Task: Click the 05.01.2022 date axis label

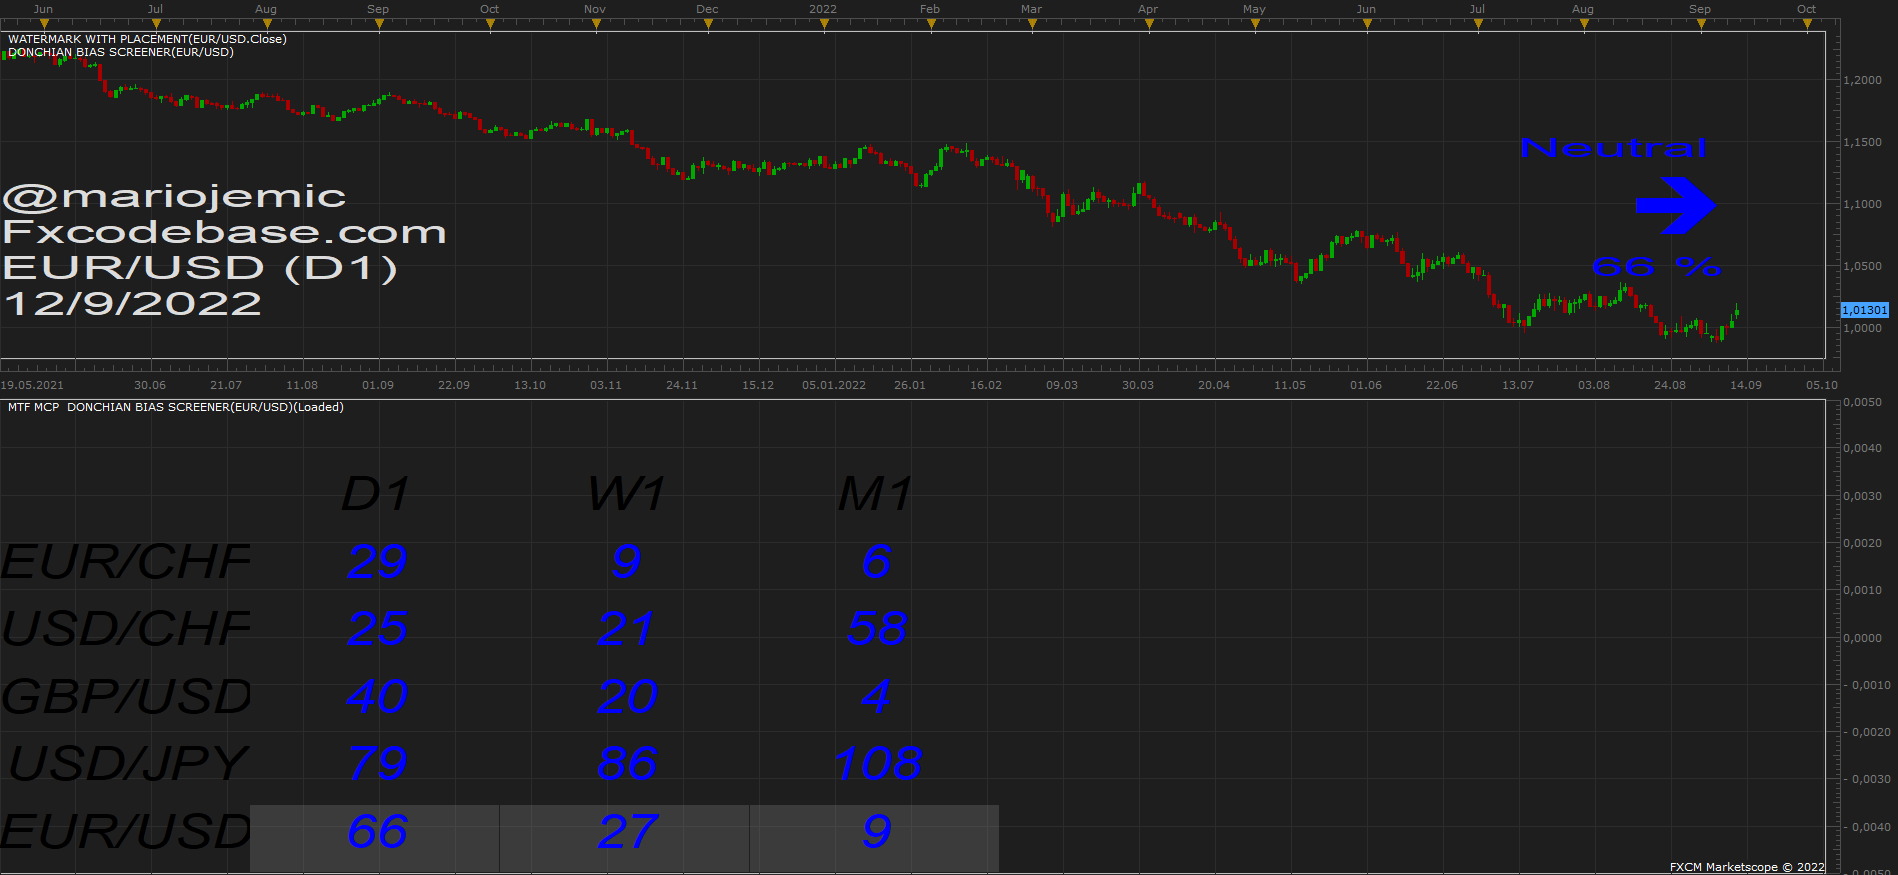Action: point(834,385)
